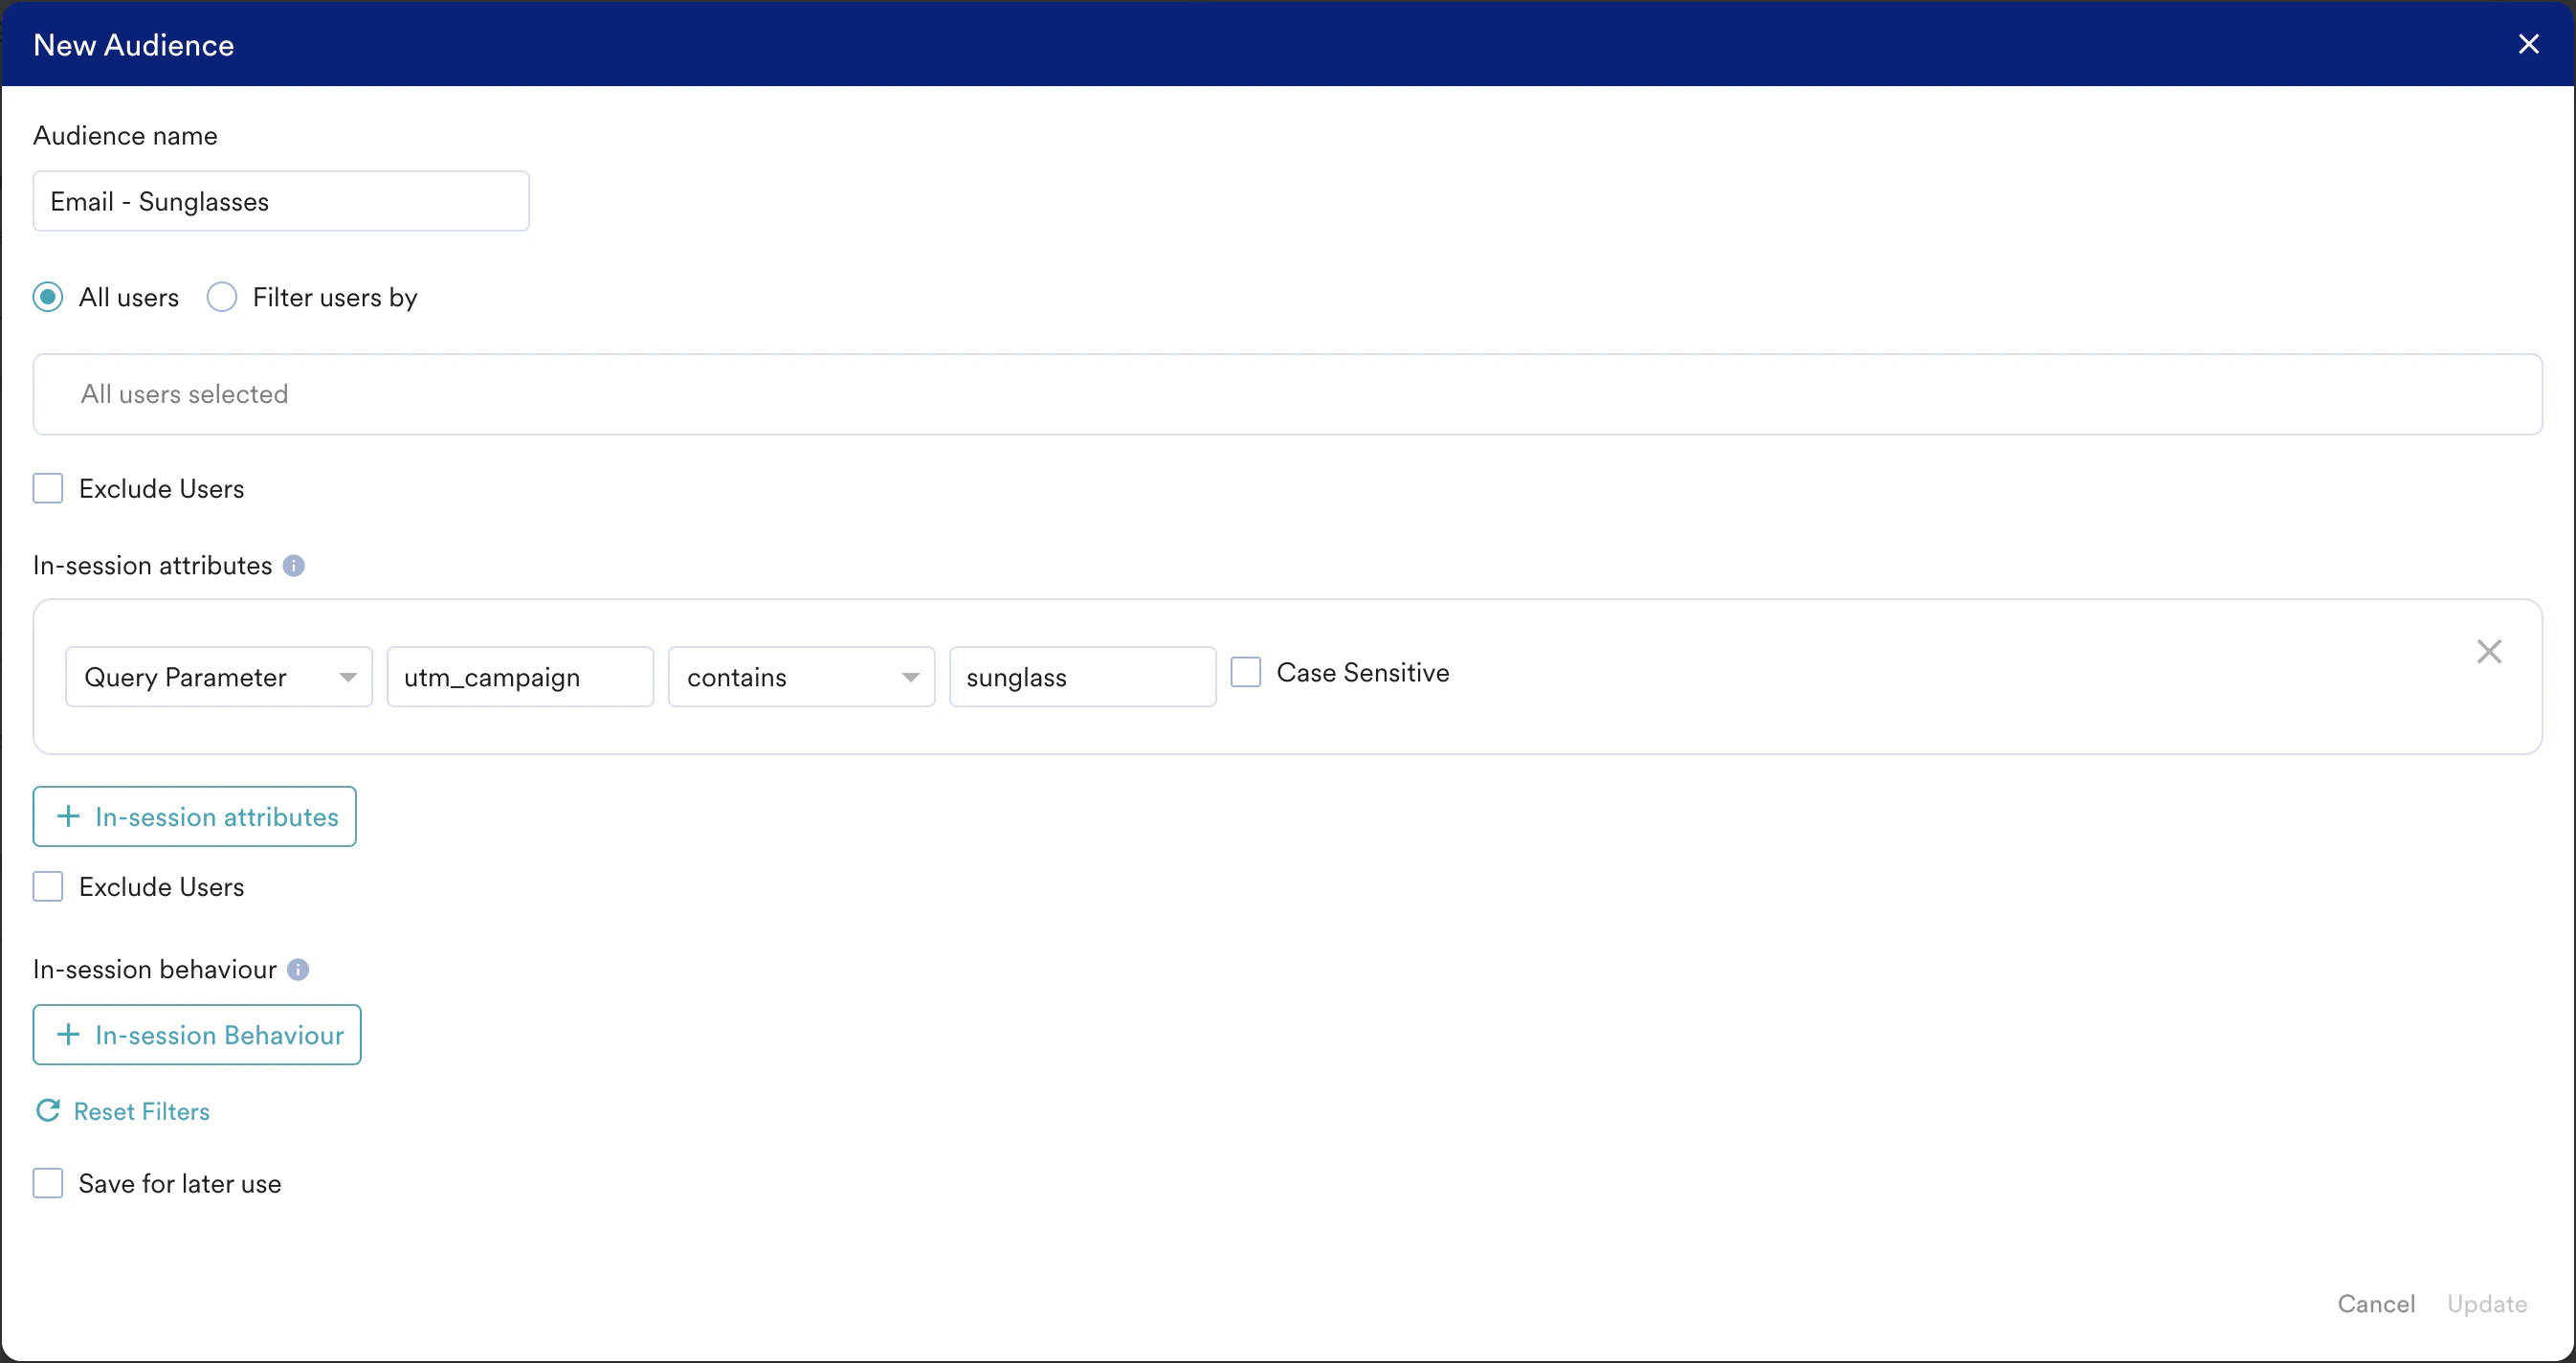Screen dimensions: 2576x1363
Task: Open the Query Parameter dropdown
Action: click(x=218, y=677)
